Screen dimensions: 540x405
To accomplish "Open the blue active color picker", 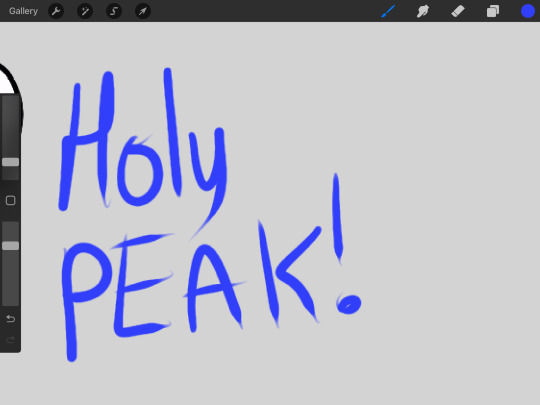I will point(528,11).
